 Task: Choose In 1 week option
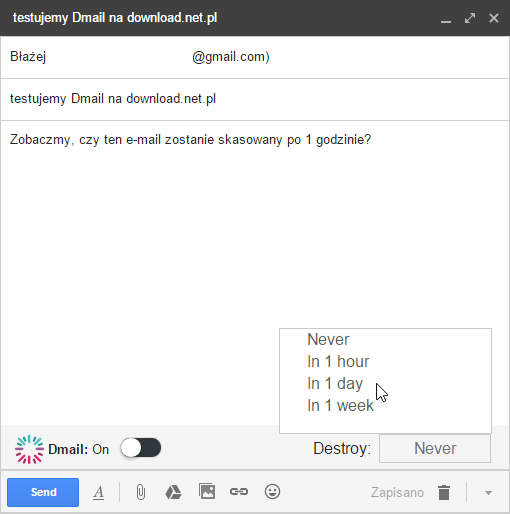point(340,405)
